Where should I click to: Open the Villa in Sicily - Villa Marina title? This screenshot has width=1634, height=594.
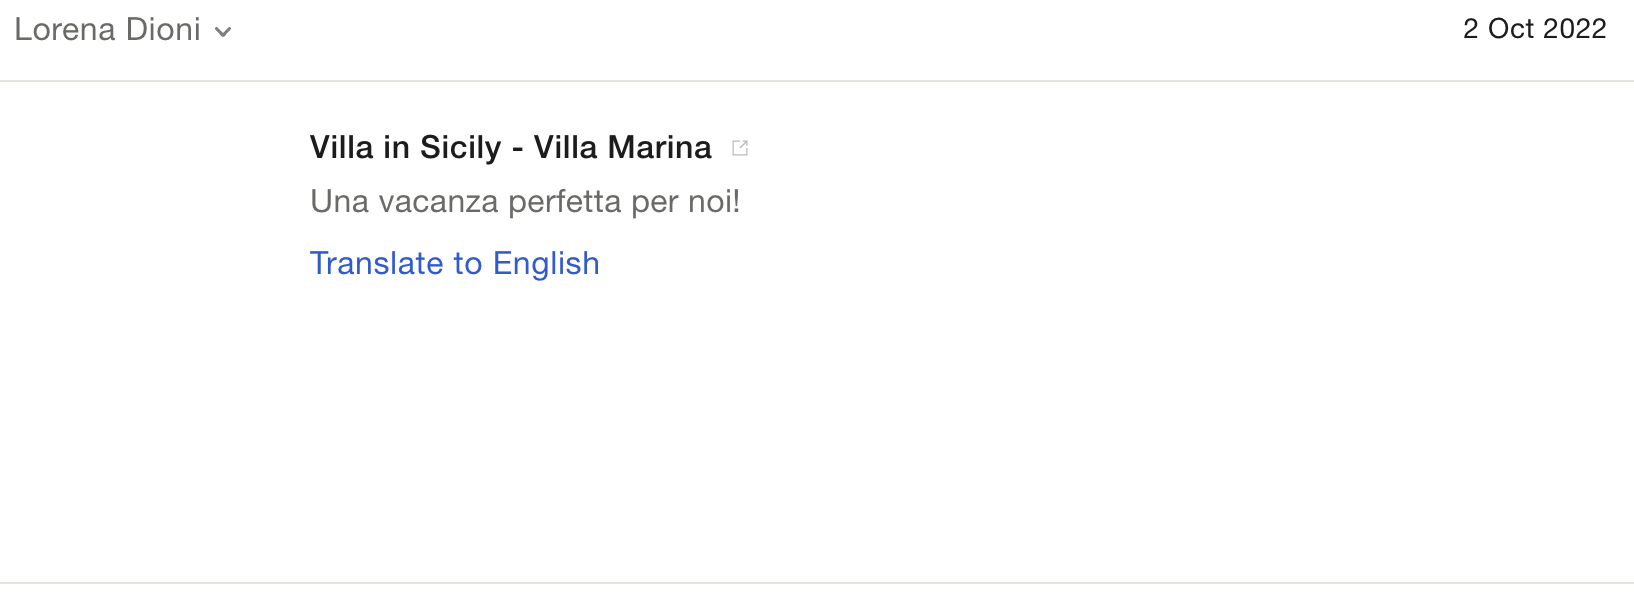tap(510, 147)
